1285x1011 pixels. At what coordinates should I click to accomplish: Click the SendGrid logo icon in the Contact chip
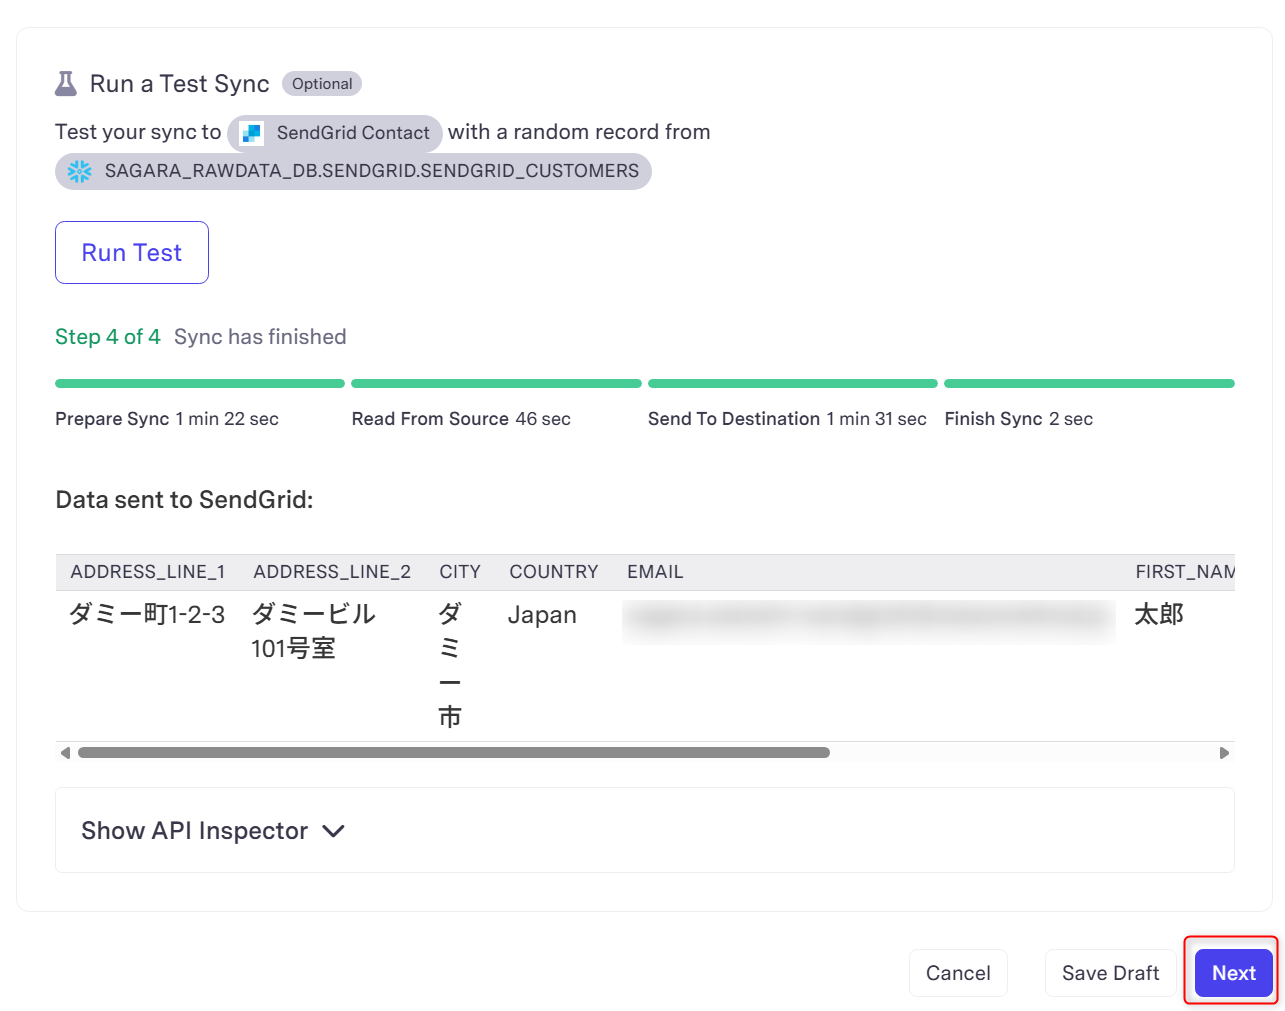(x=251, y=133)
